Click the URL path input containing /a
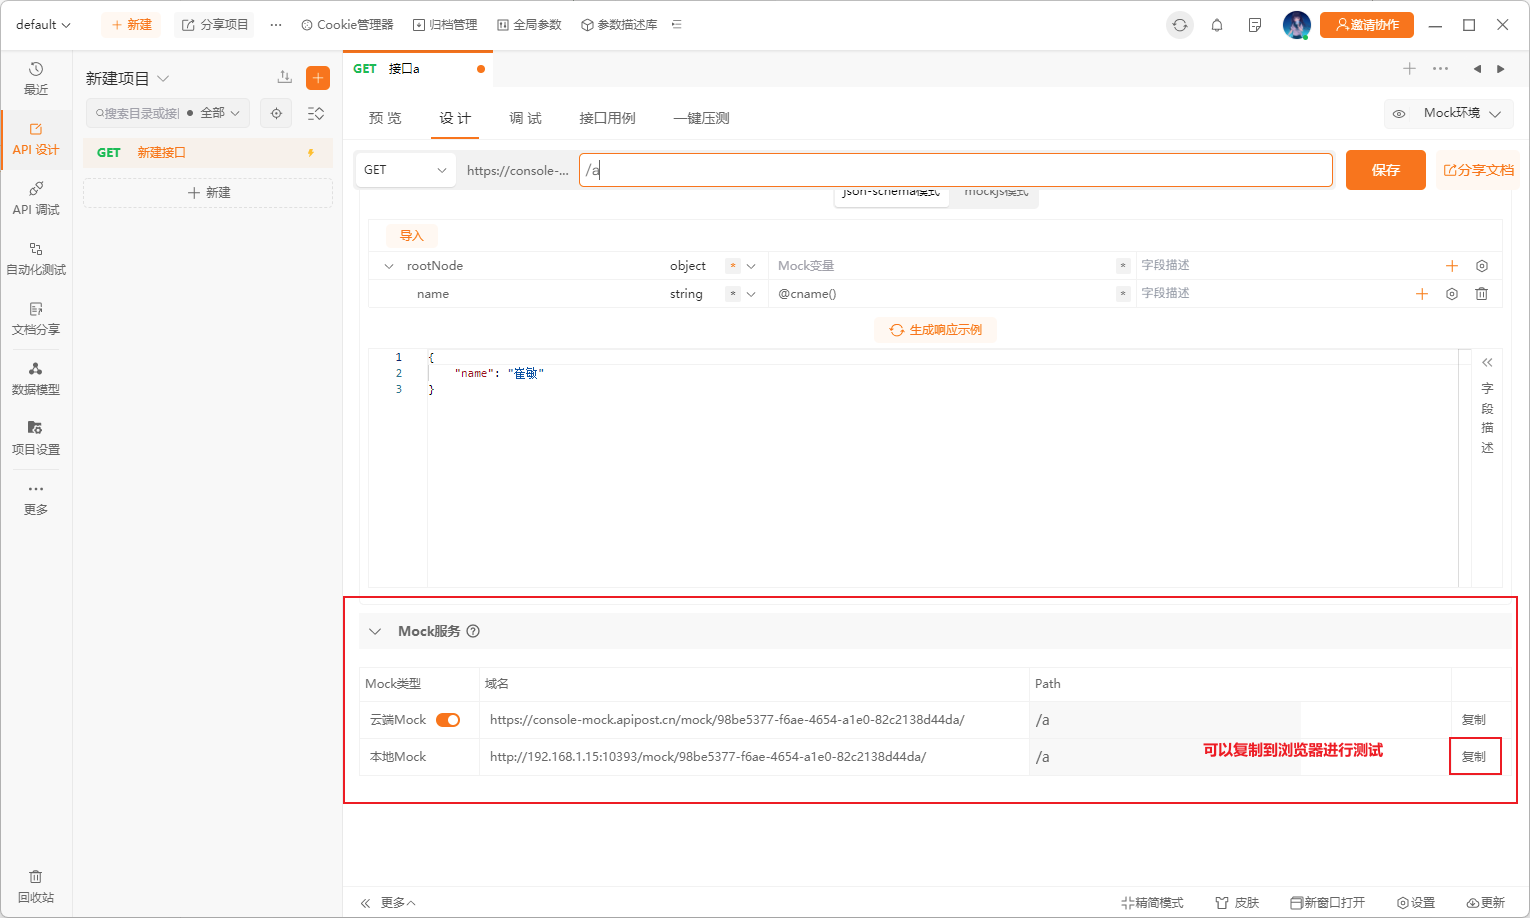1530x918 pixels. (x=955, y=170)
